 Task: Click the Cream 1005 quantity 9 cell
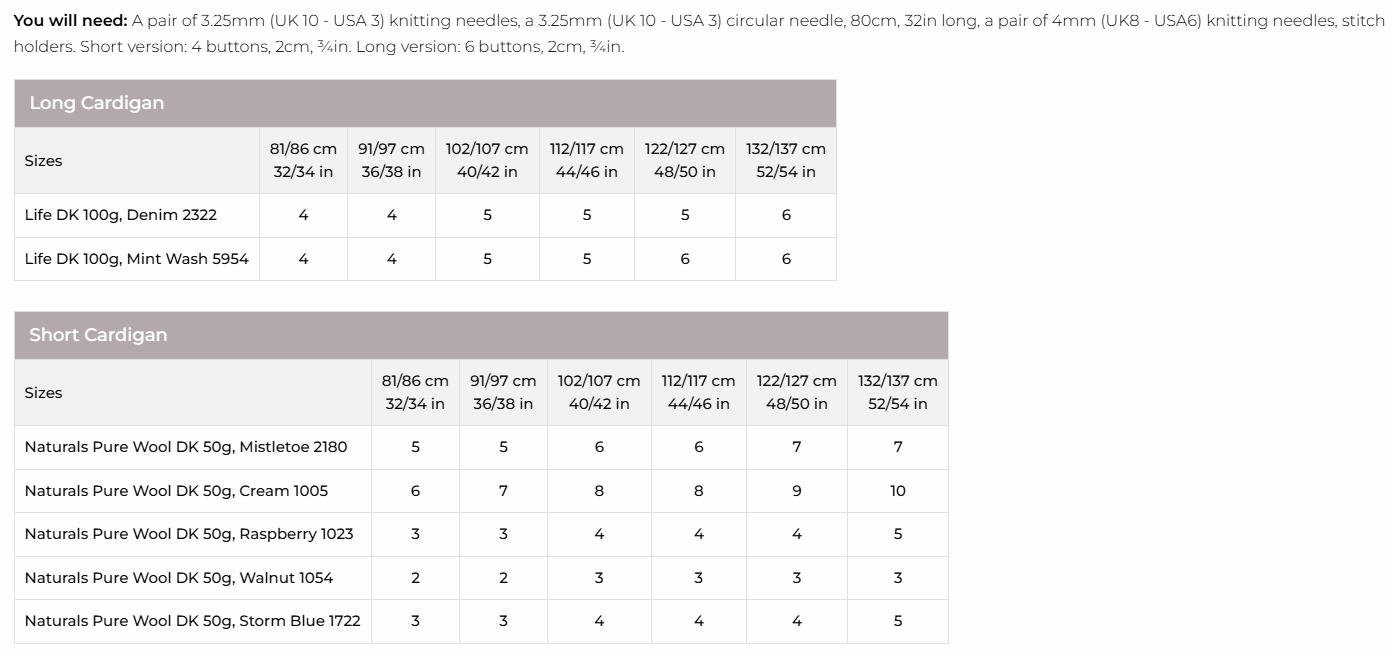pos(797,491)
